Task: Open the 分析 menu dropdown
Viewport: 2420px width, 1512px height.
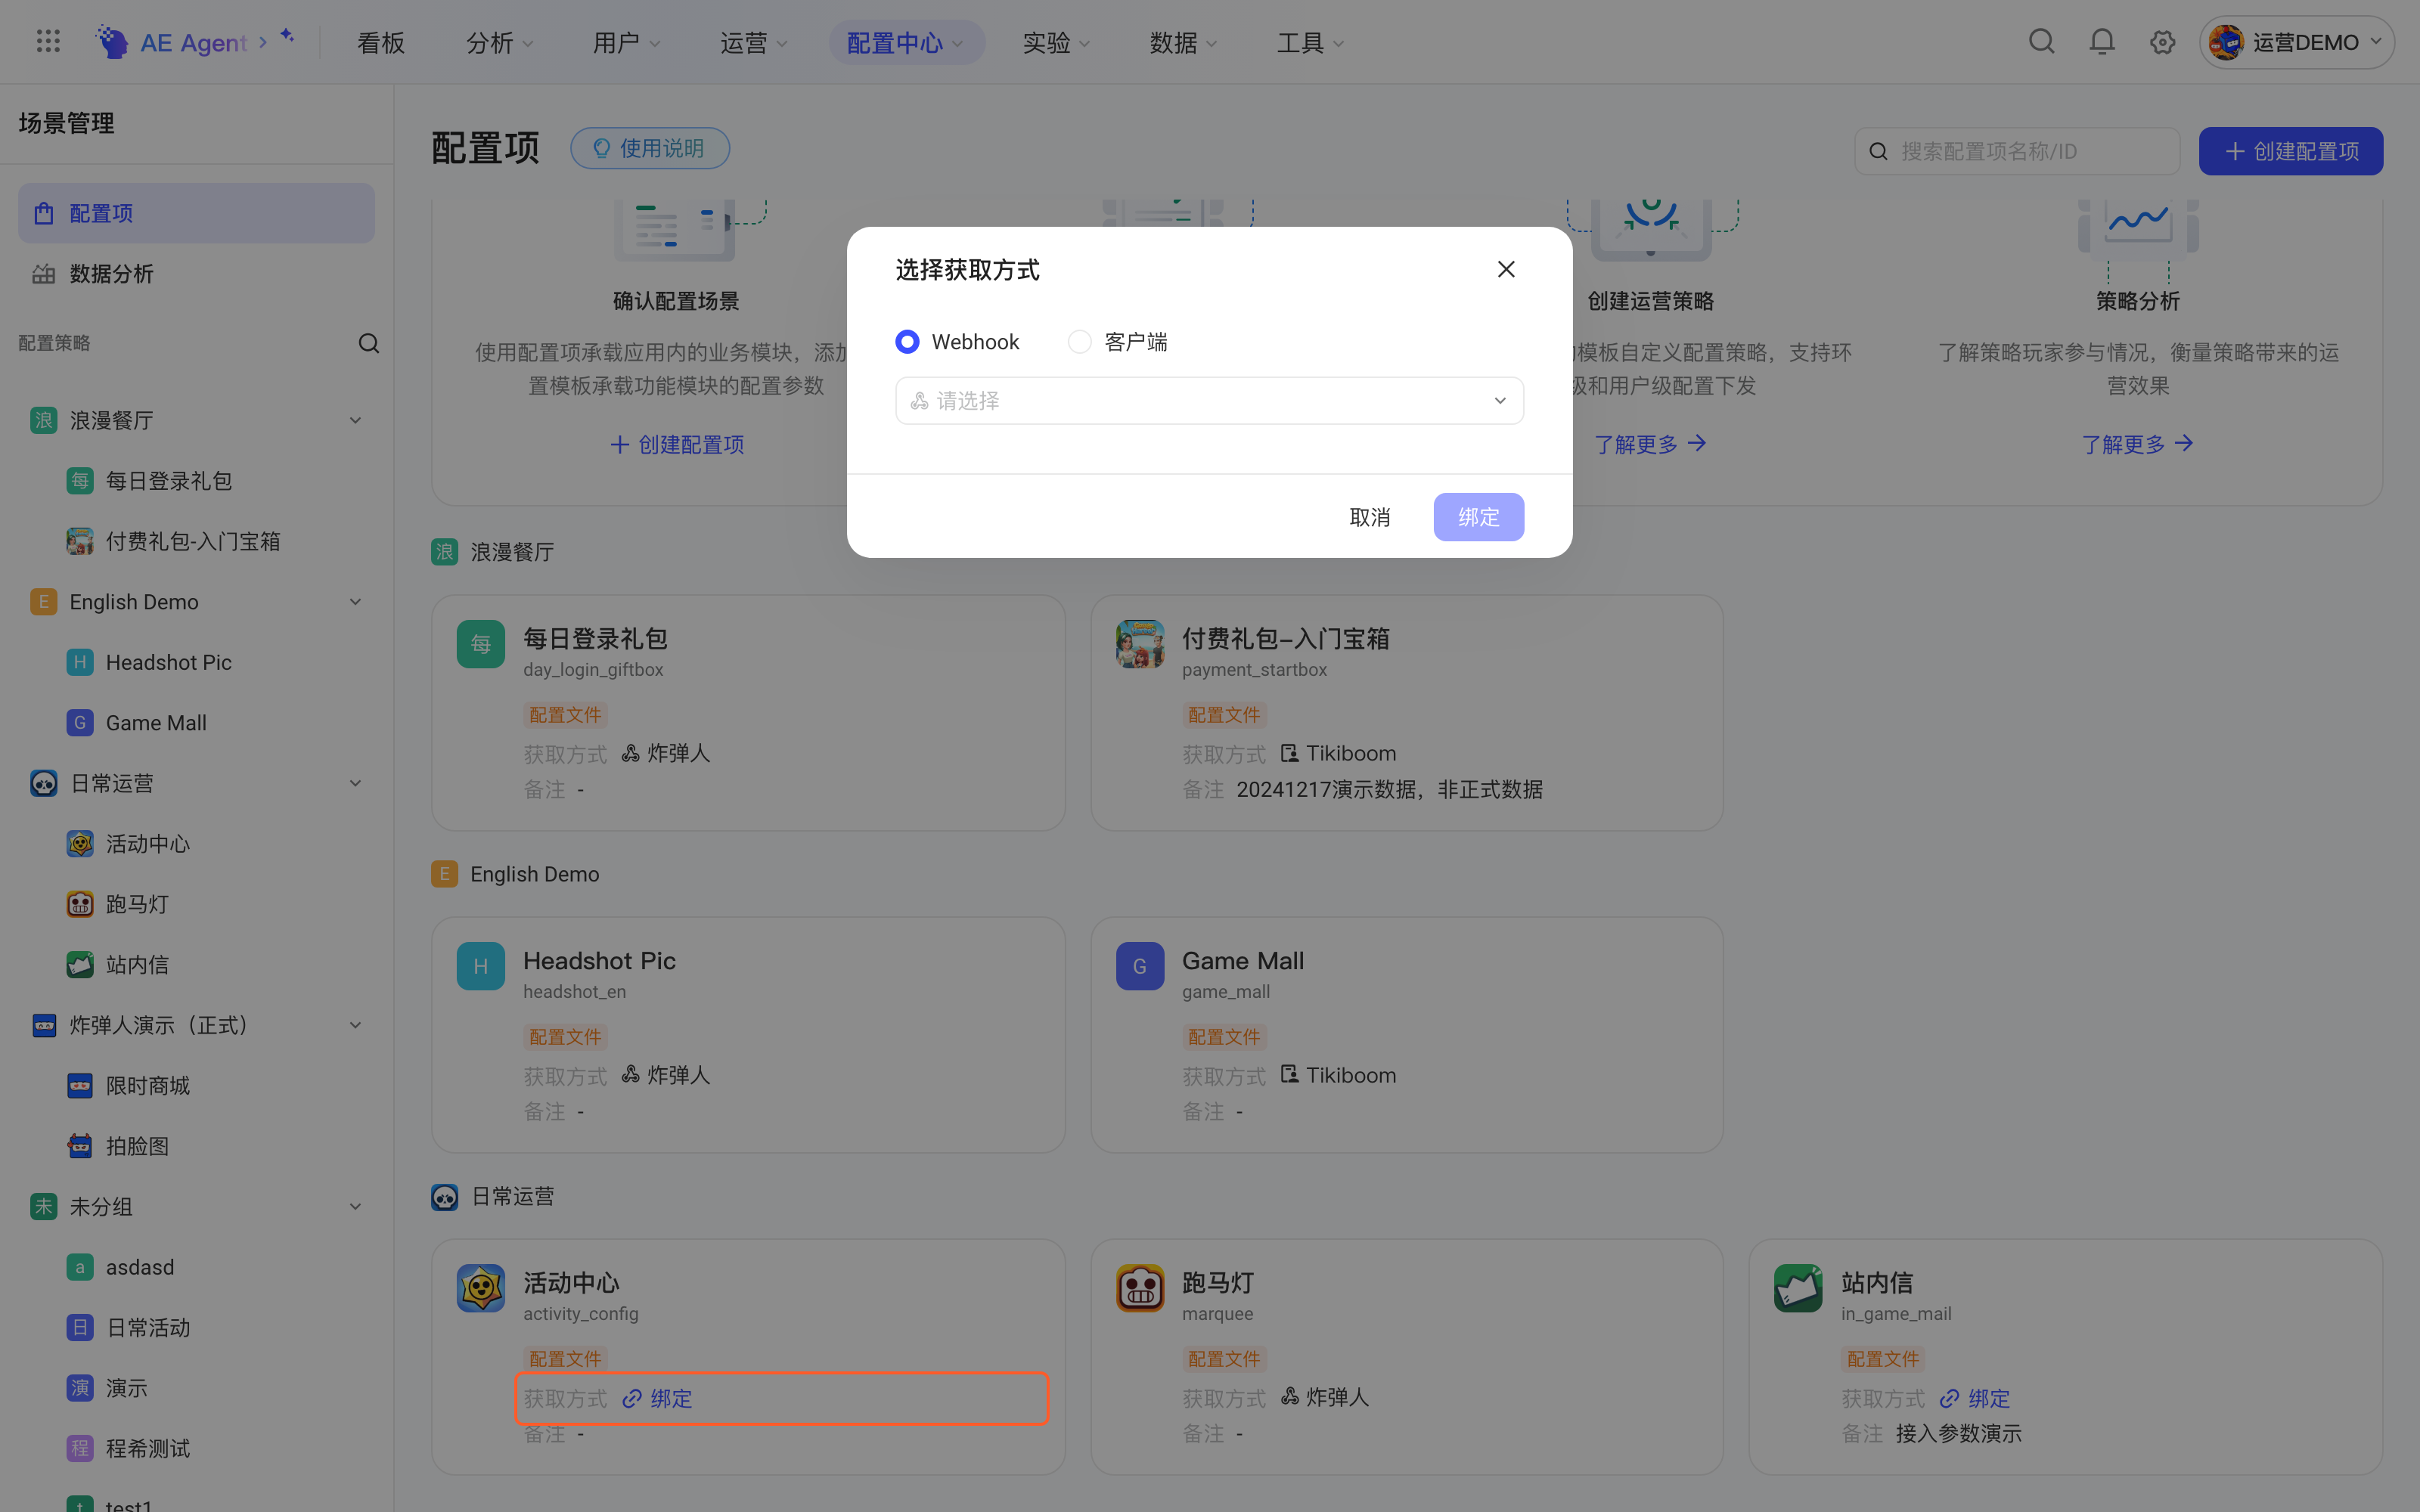Action: pyautogui.click(x=499, y=42)
